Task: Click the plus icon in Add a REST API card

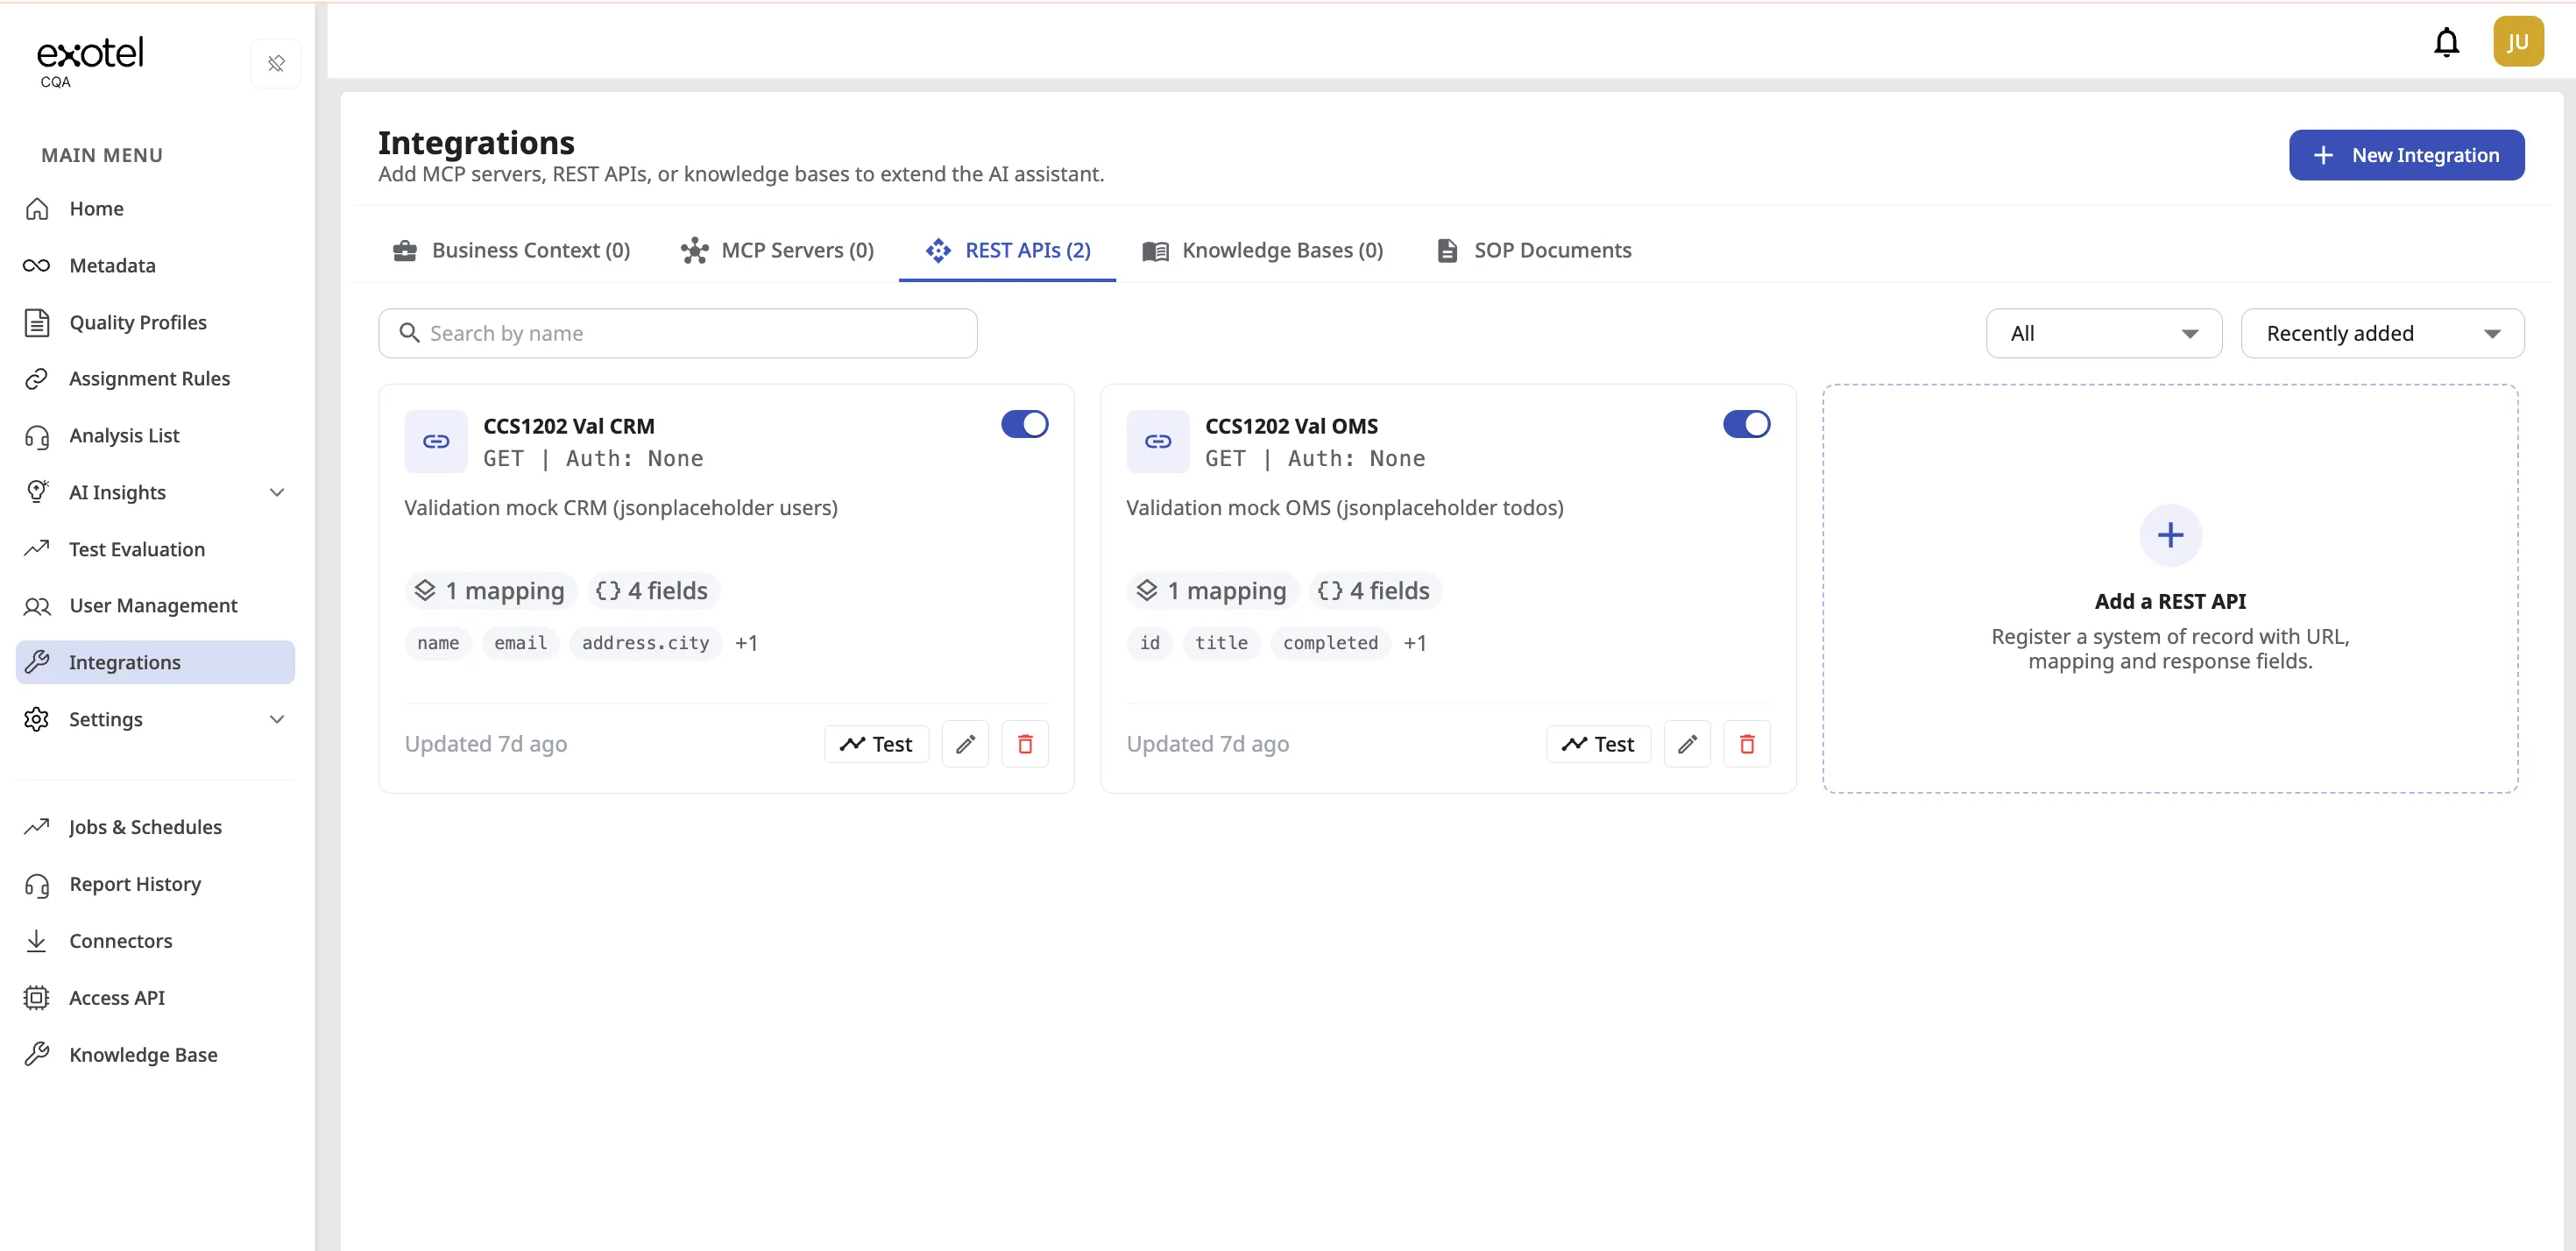Action: [x=2170, y=535]
